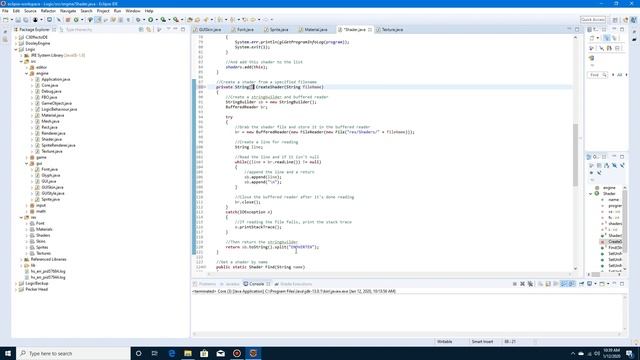Open Microsoft Edge from the taskbar
The width and height of the screenshot is (640, 360).
[x=171, y=353]
